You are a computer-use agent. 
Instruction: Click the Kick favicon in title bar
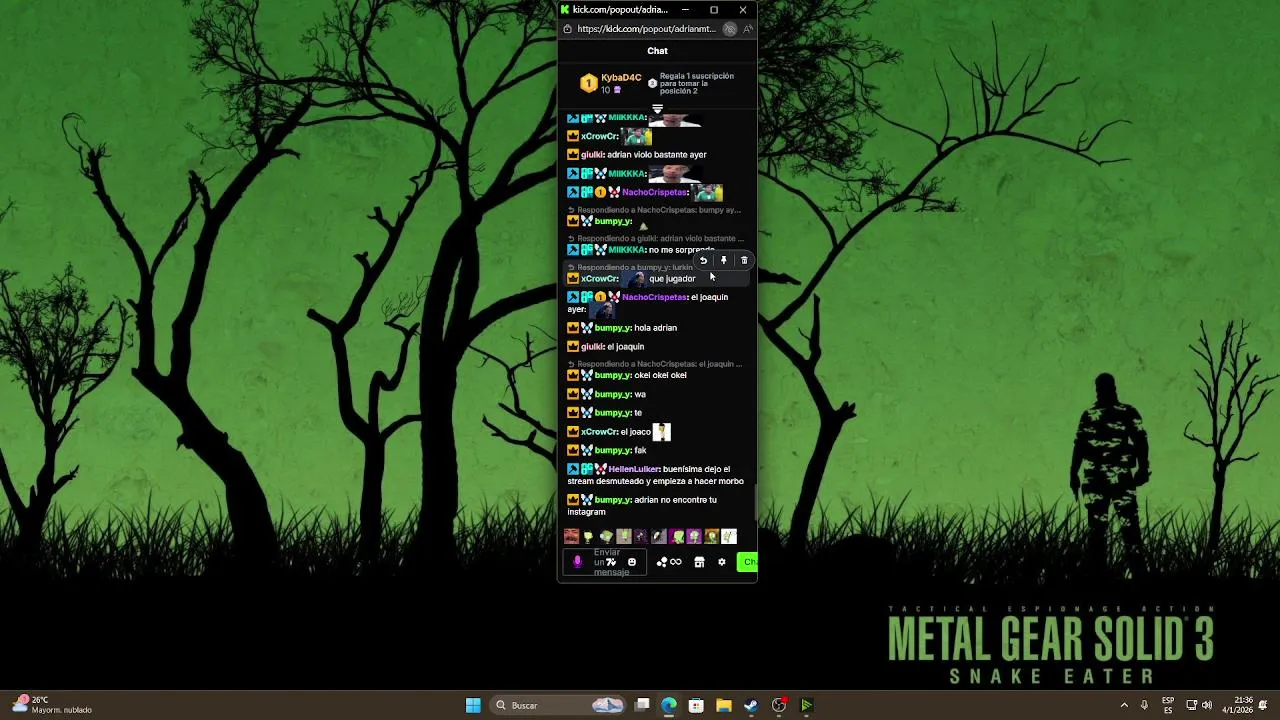(x=565, y=10)
